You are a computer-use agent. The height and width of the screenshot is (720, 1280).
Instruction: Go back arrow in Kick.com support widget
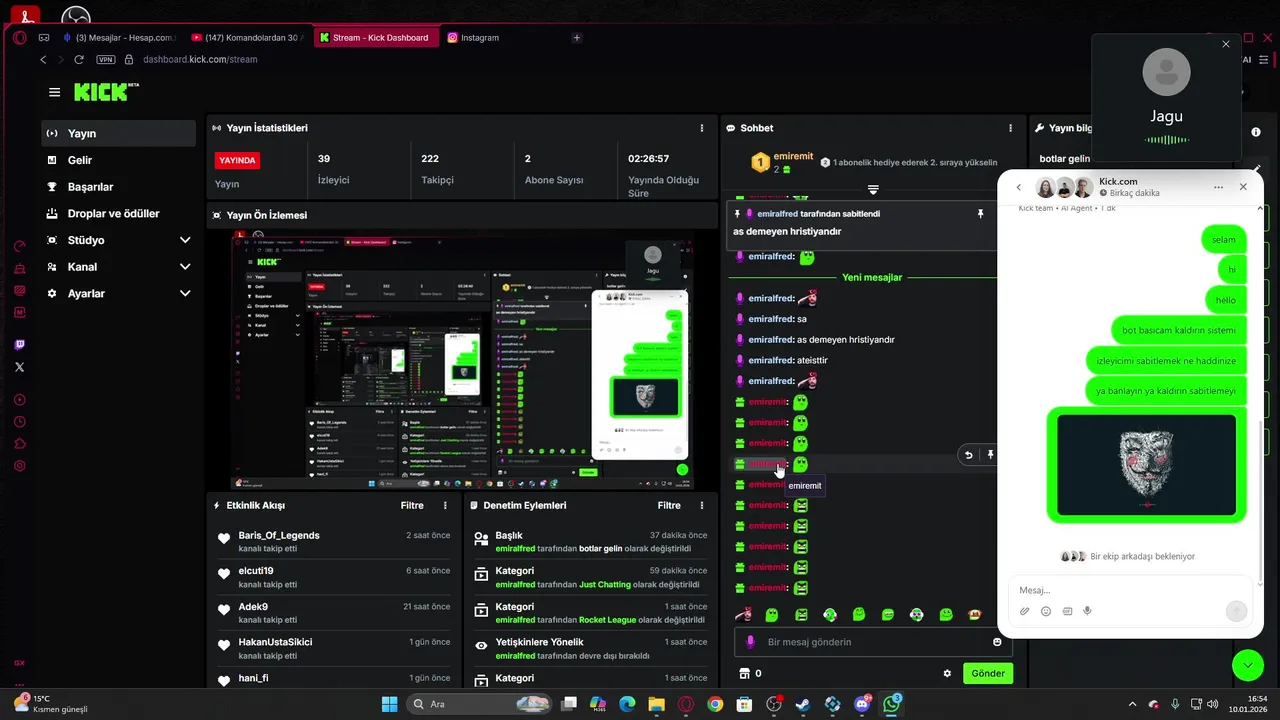1019,187
